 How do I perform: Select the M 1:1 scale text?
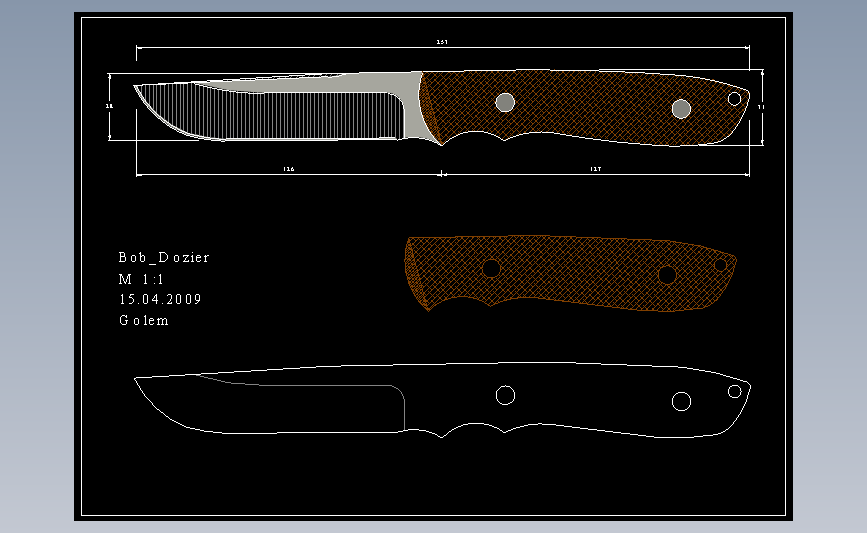141,279
